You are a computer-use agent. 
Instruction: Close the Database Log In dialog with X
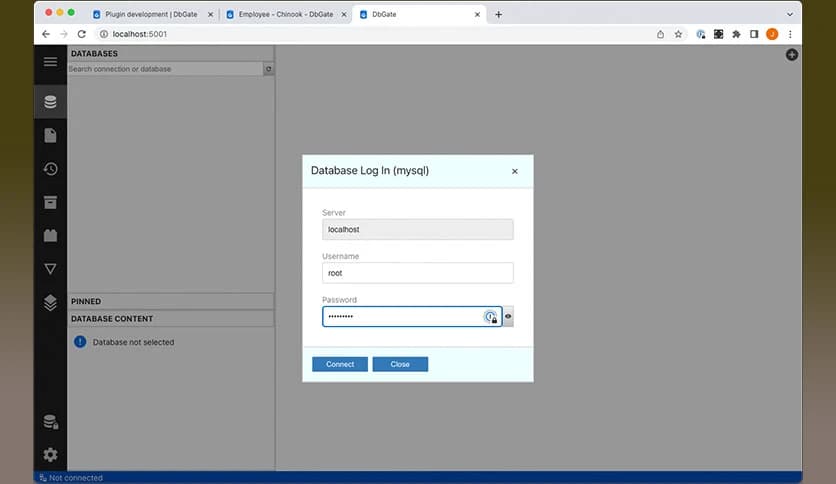tap(515, 171)
